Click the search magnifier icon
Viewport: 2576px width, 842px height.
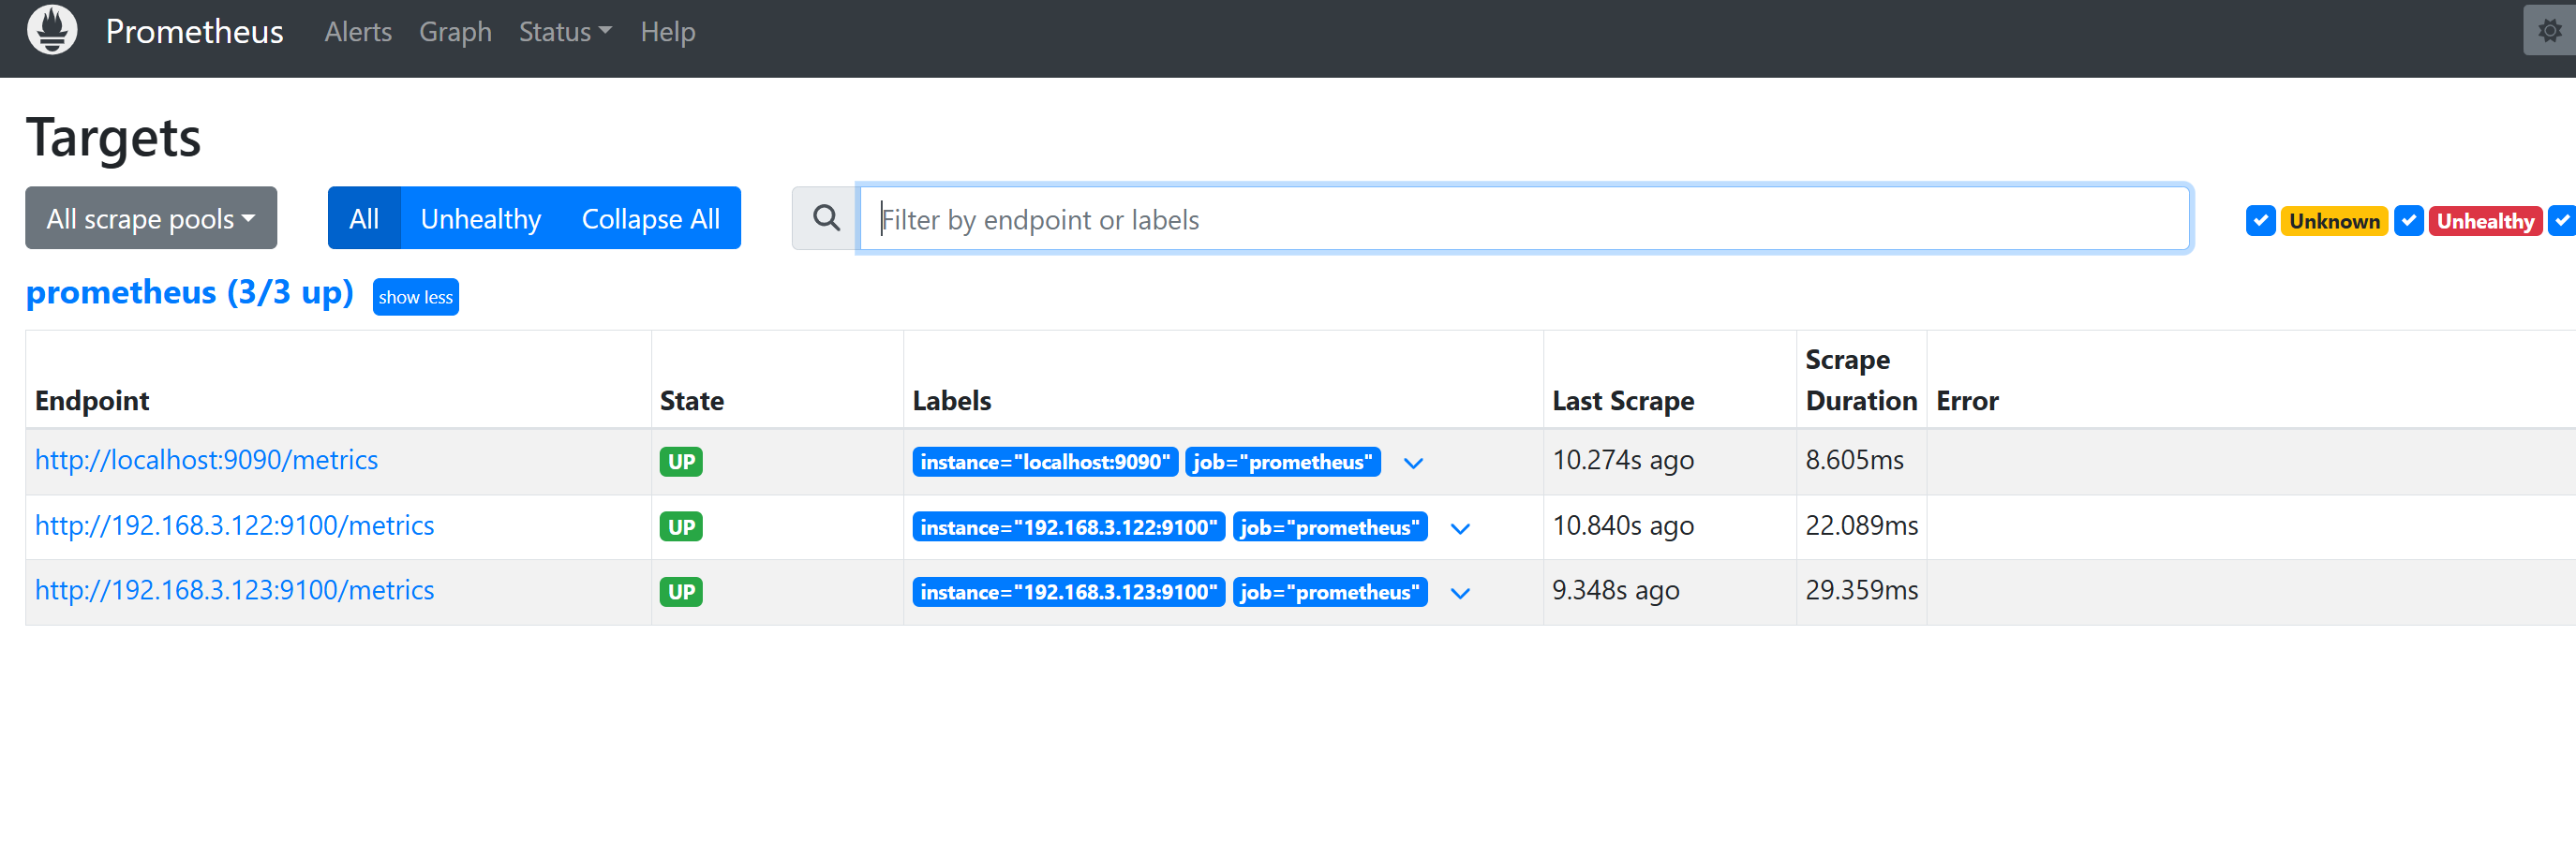point(825,218)
